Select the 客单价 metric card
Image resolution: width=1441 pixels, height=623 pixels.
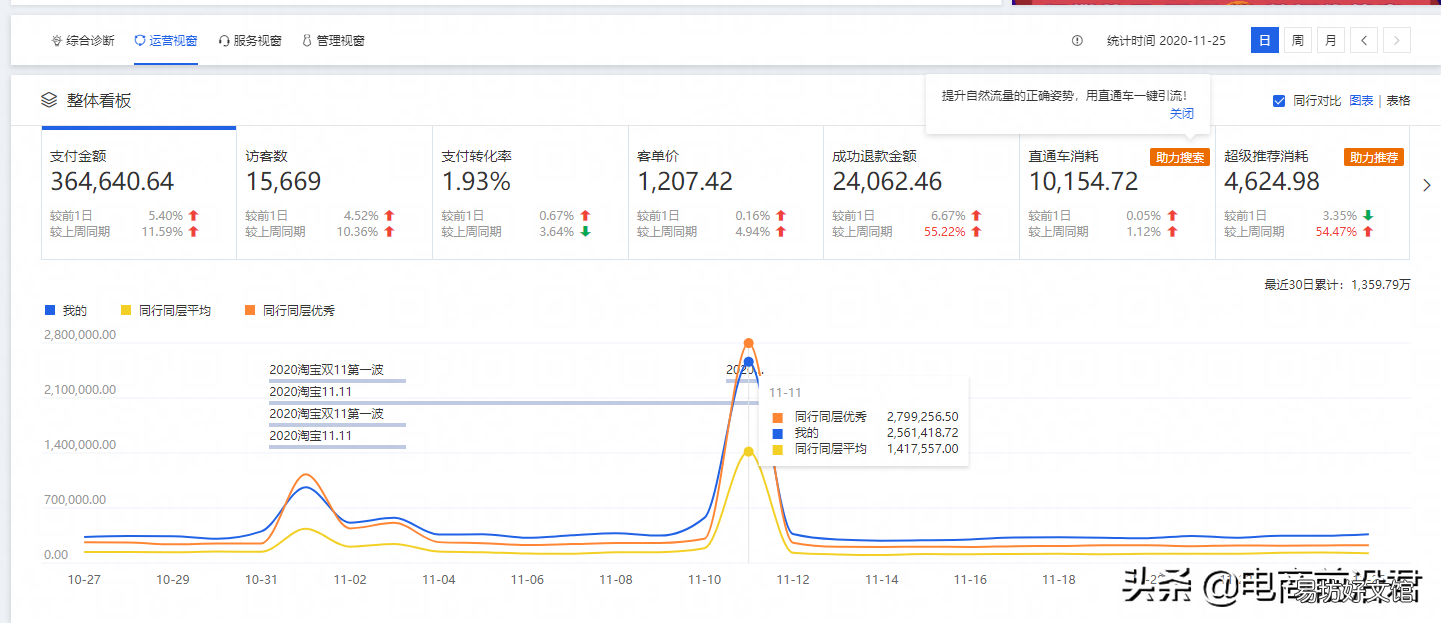point(726,193)
